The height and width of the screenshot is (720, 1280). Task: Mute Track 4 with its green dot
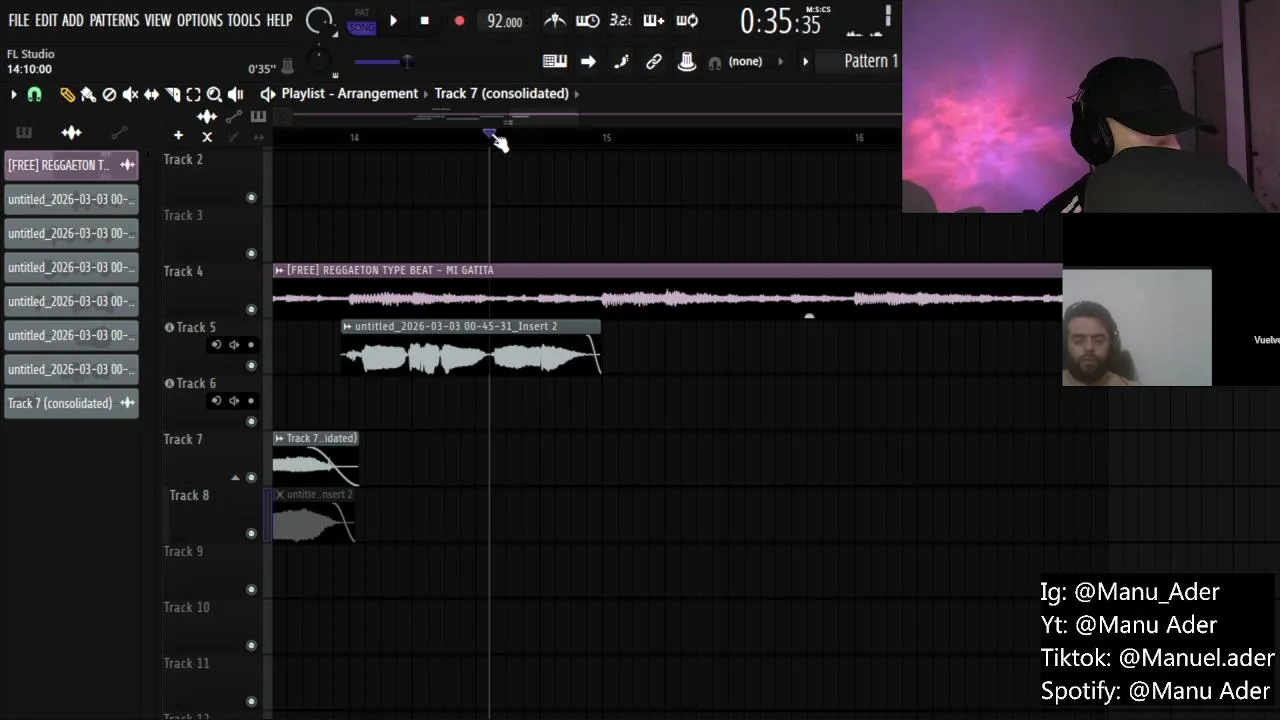tap(251, 310)
